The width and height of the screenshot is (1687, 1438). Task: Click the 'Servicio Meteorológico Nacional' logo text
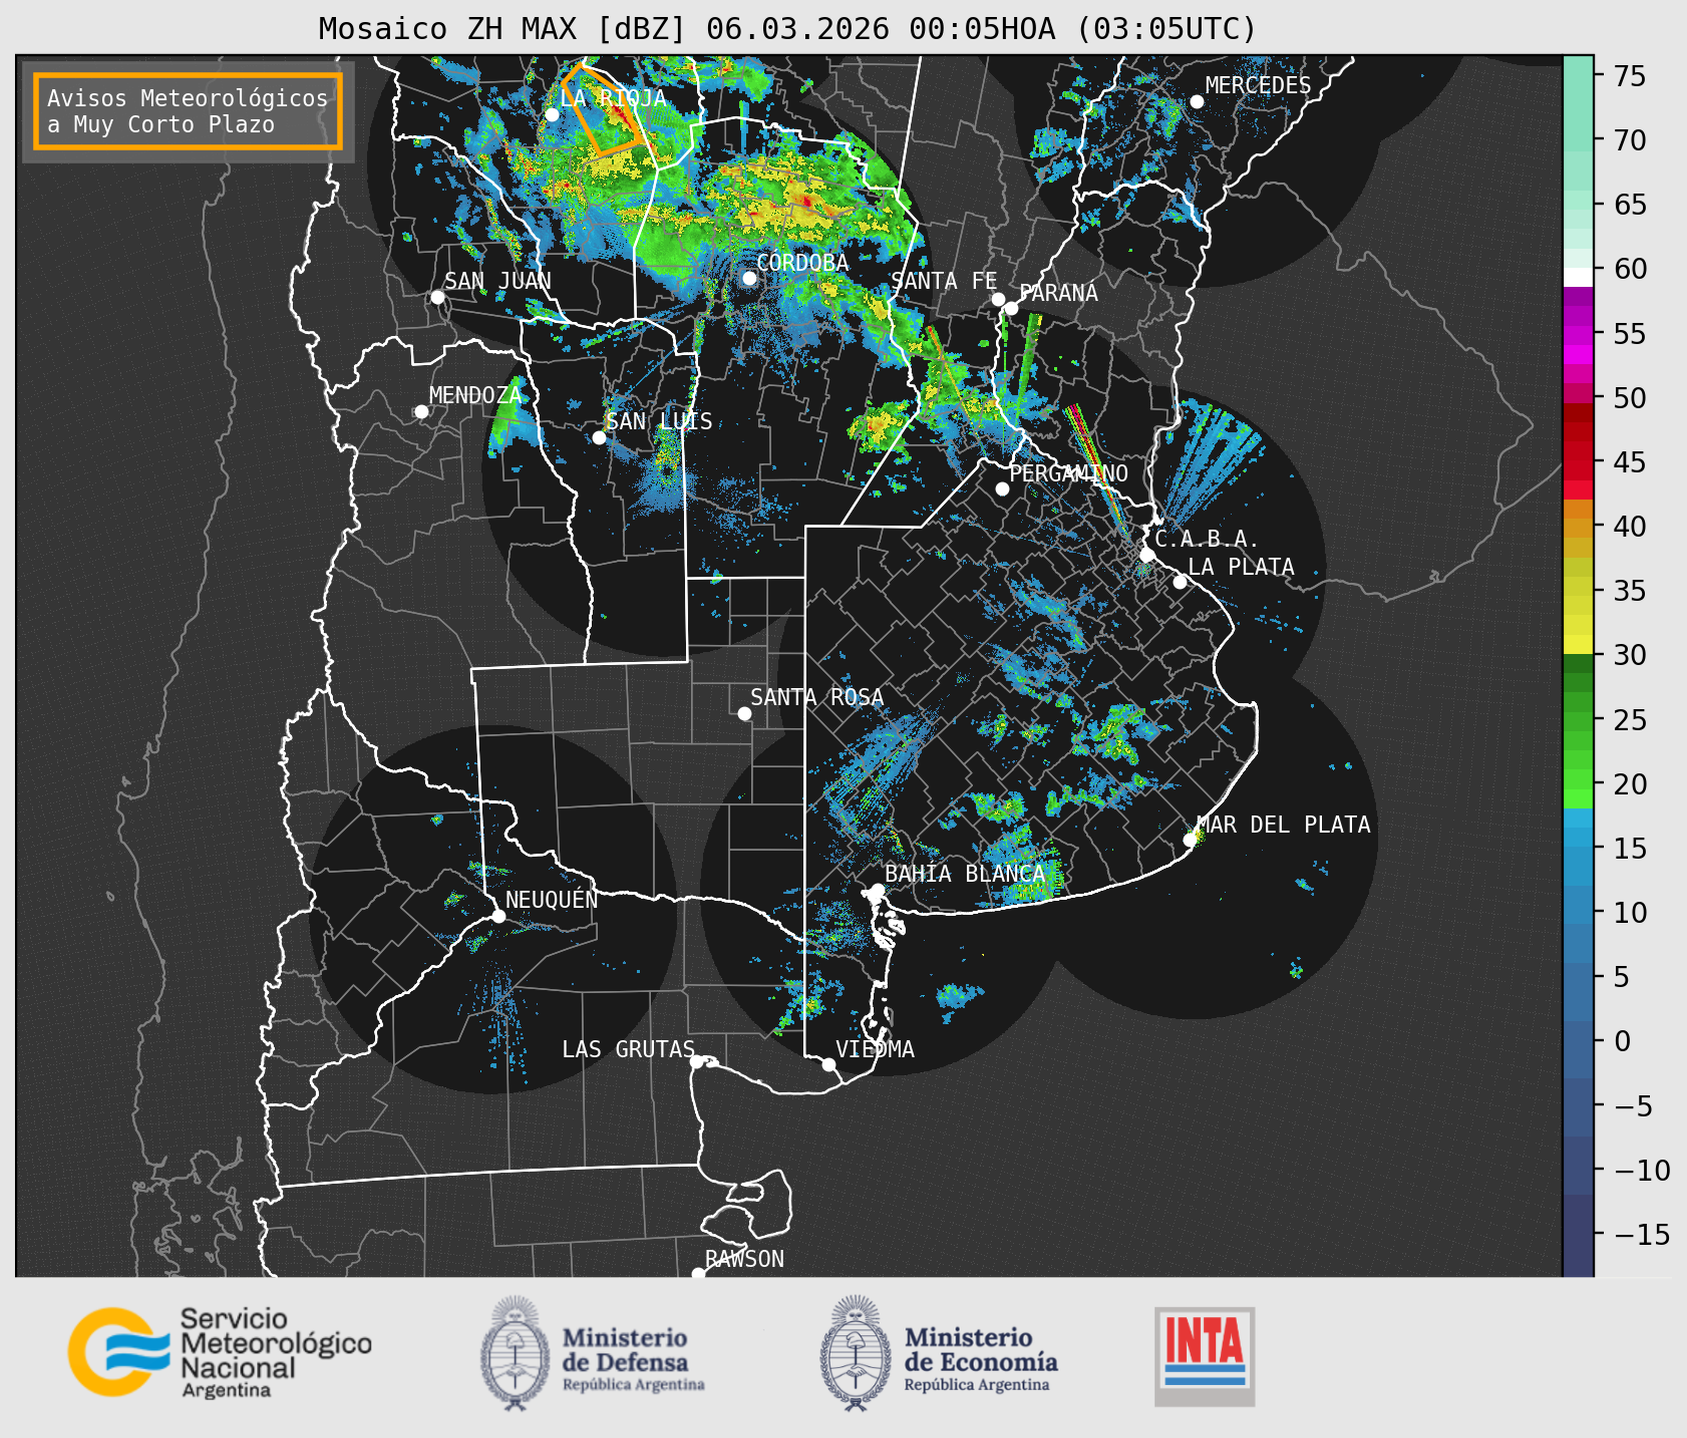275,1354
